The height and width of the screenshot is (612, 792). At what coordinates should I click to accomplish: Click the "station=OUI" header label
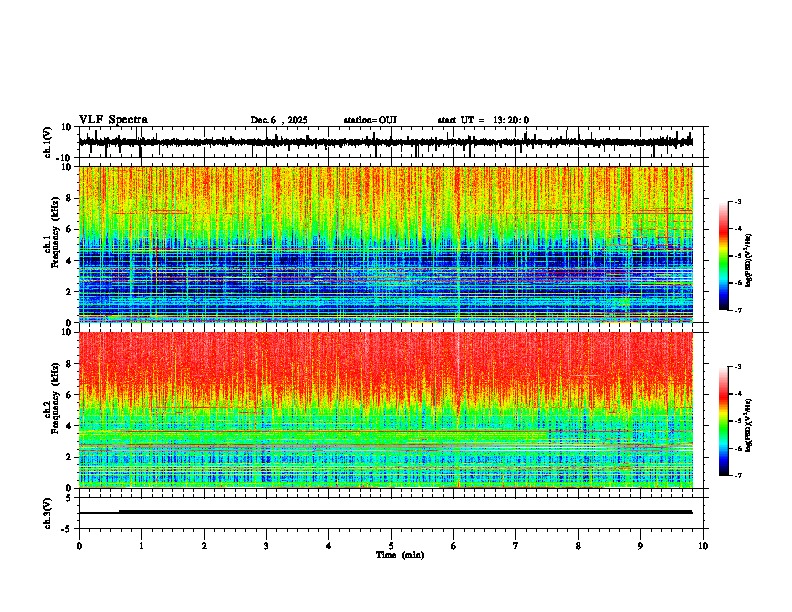pos(370,120)
